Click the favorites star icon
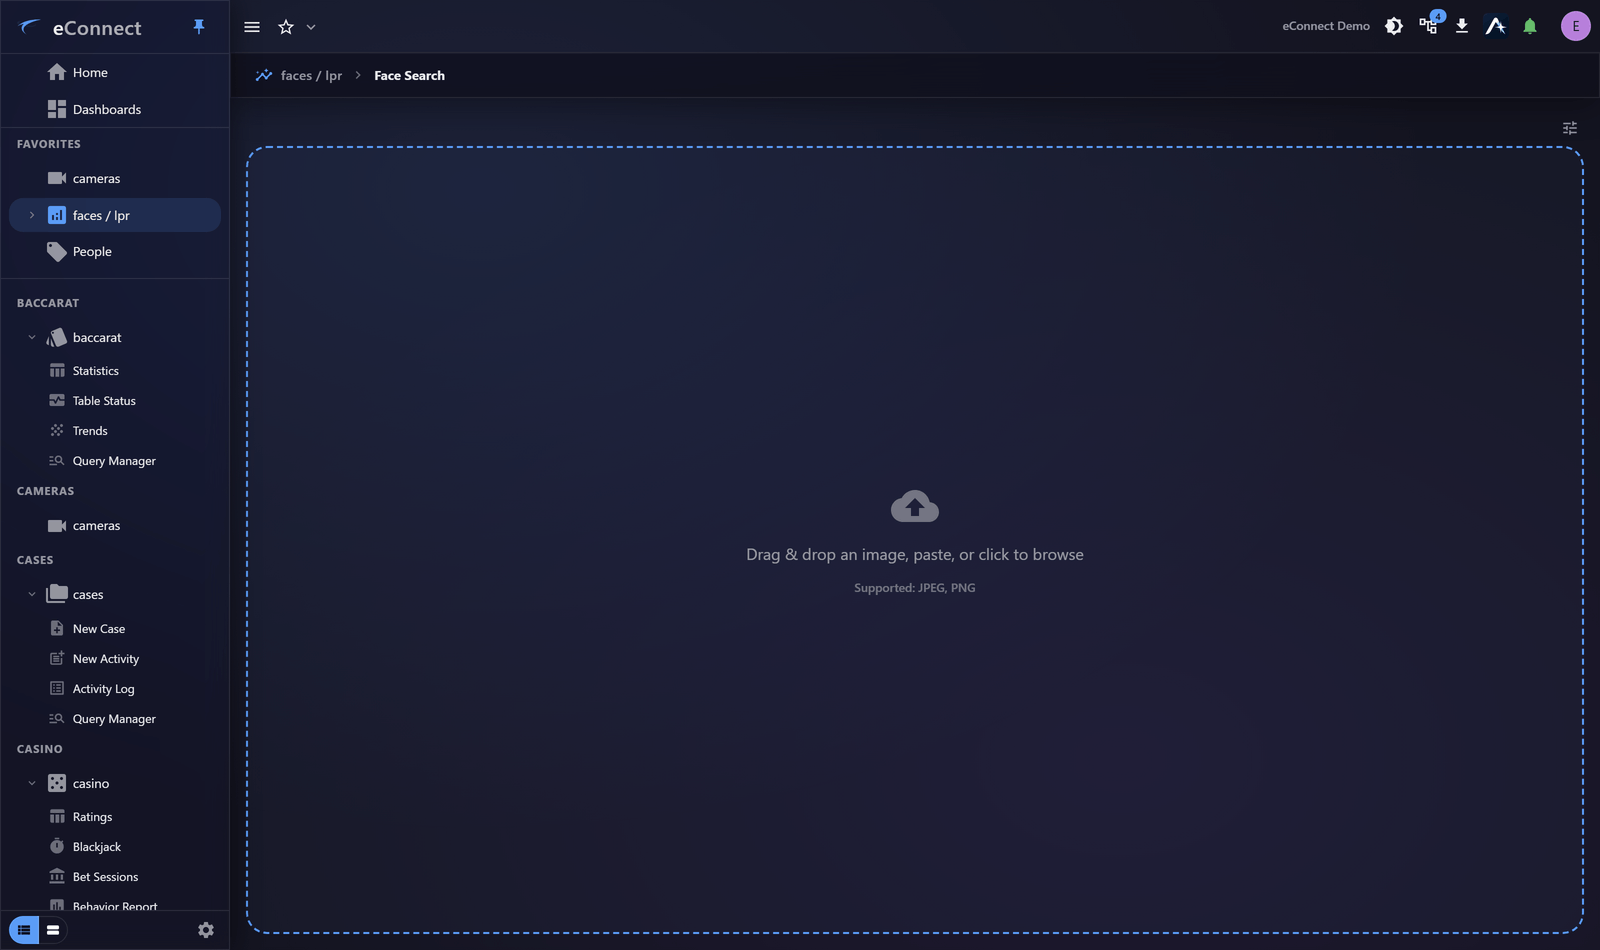Viewport: 1600px width, 950px height. [286, 27]
